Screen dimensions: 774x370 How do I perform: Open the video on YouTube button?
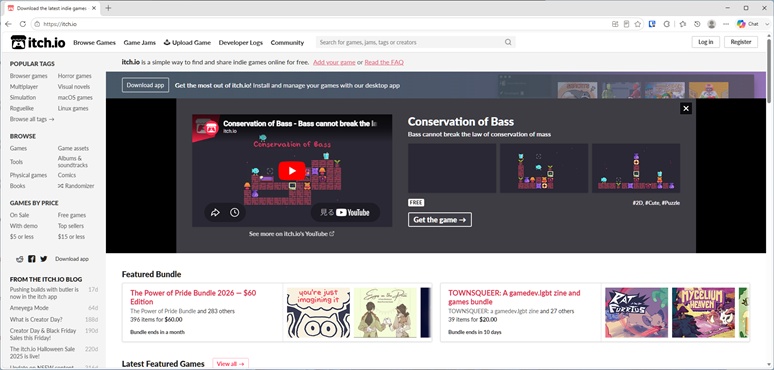[345, 213]
